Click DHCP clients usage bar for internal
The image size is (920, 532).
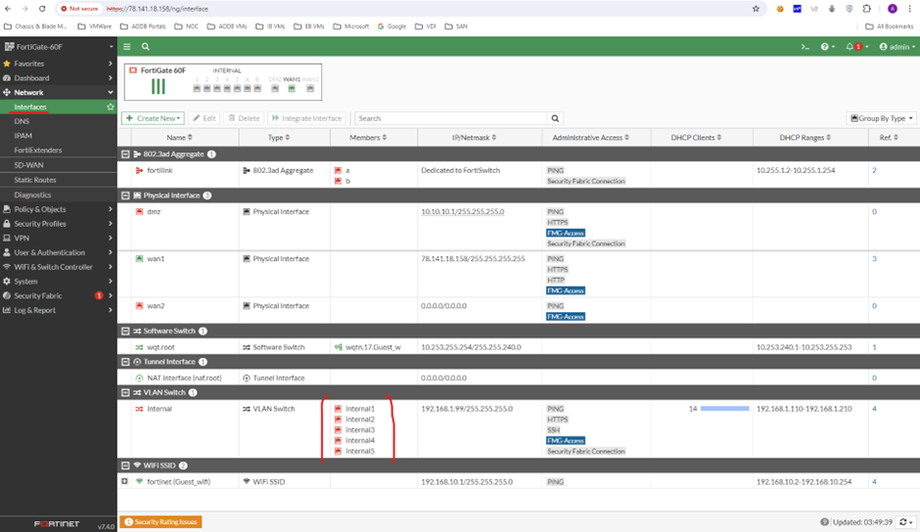[x=725, y=408]
